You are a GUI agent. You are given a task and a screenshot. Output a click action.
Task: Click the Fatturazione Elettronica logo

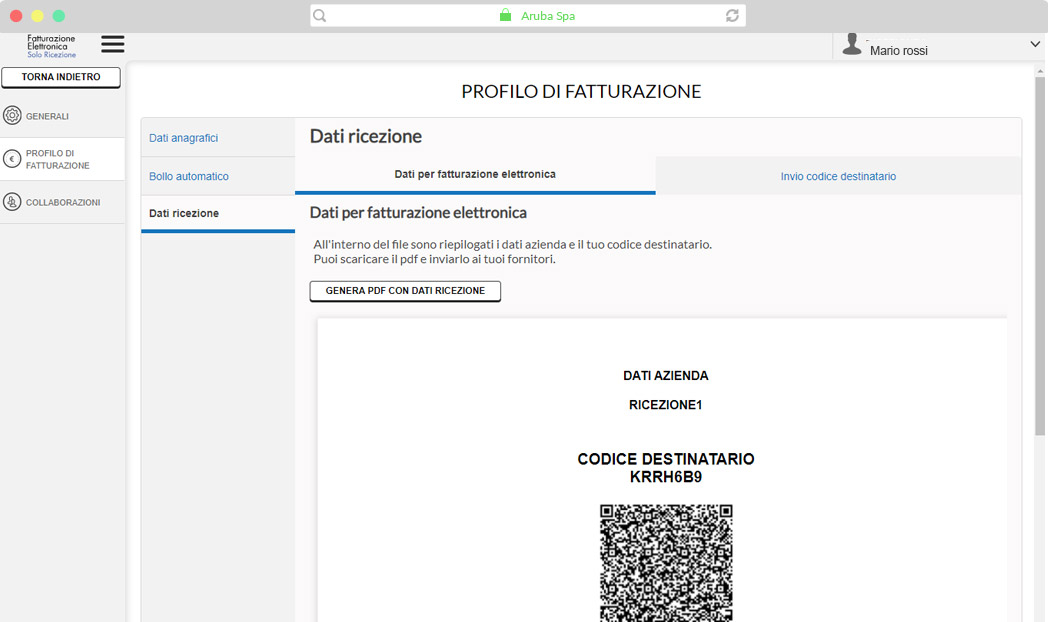pyautogui.click(x=51, y=46)
